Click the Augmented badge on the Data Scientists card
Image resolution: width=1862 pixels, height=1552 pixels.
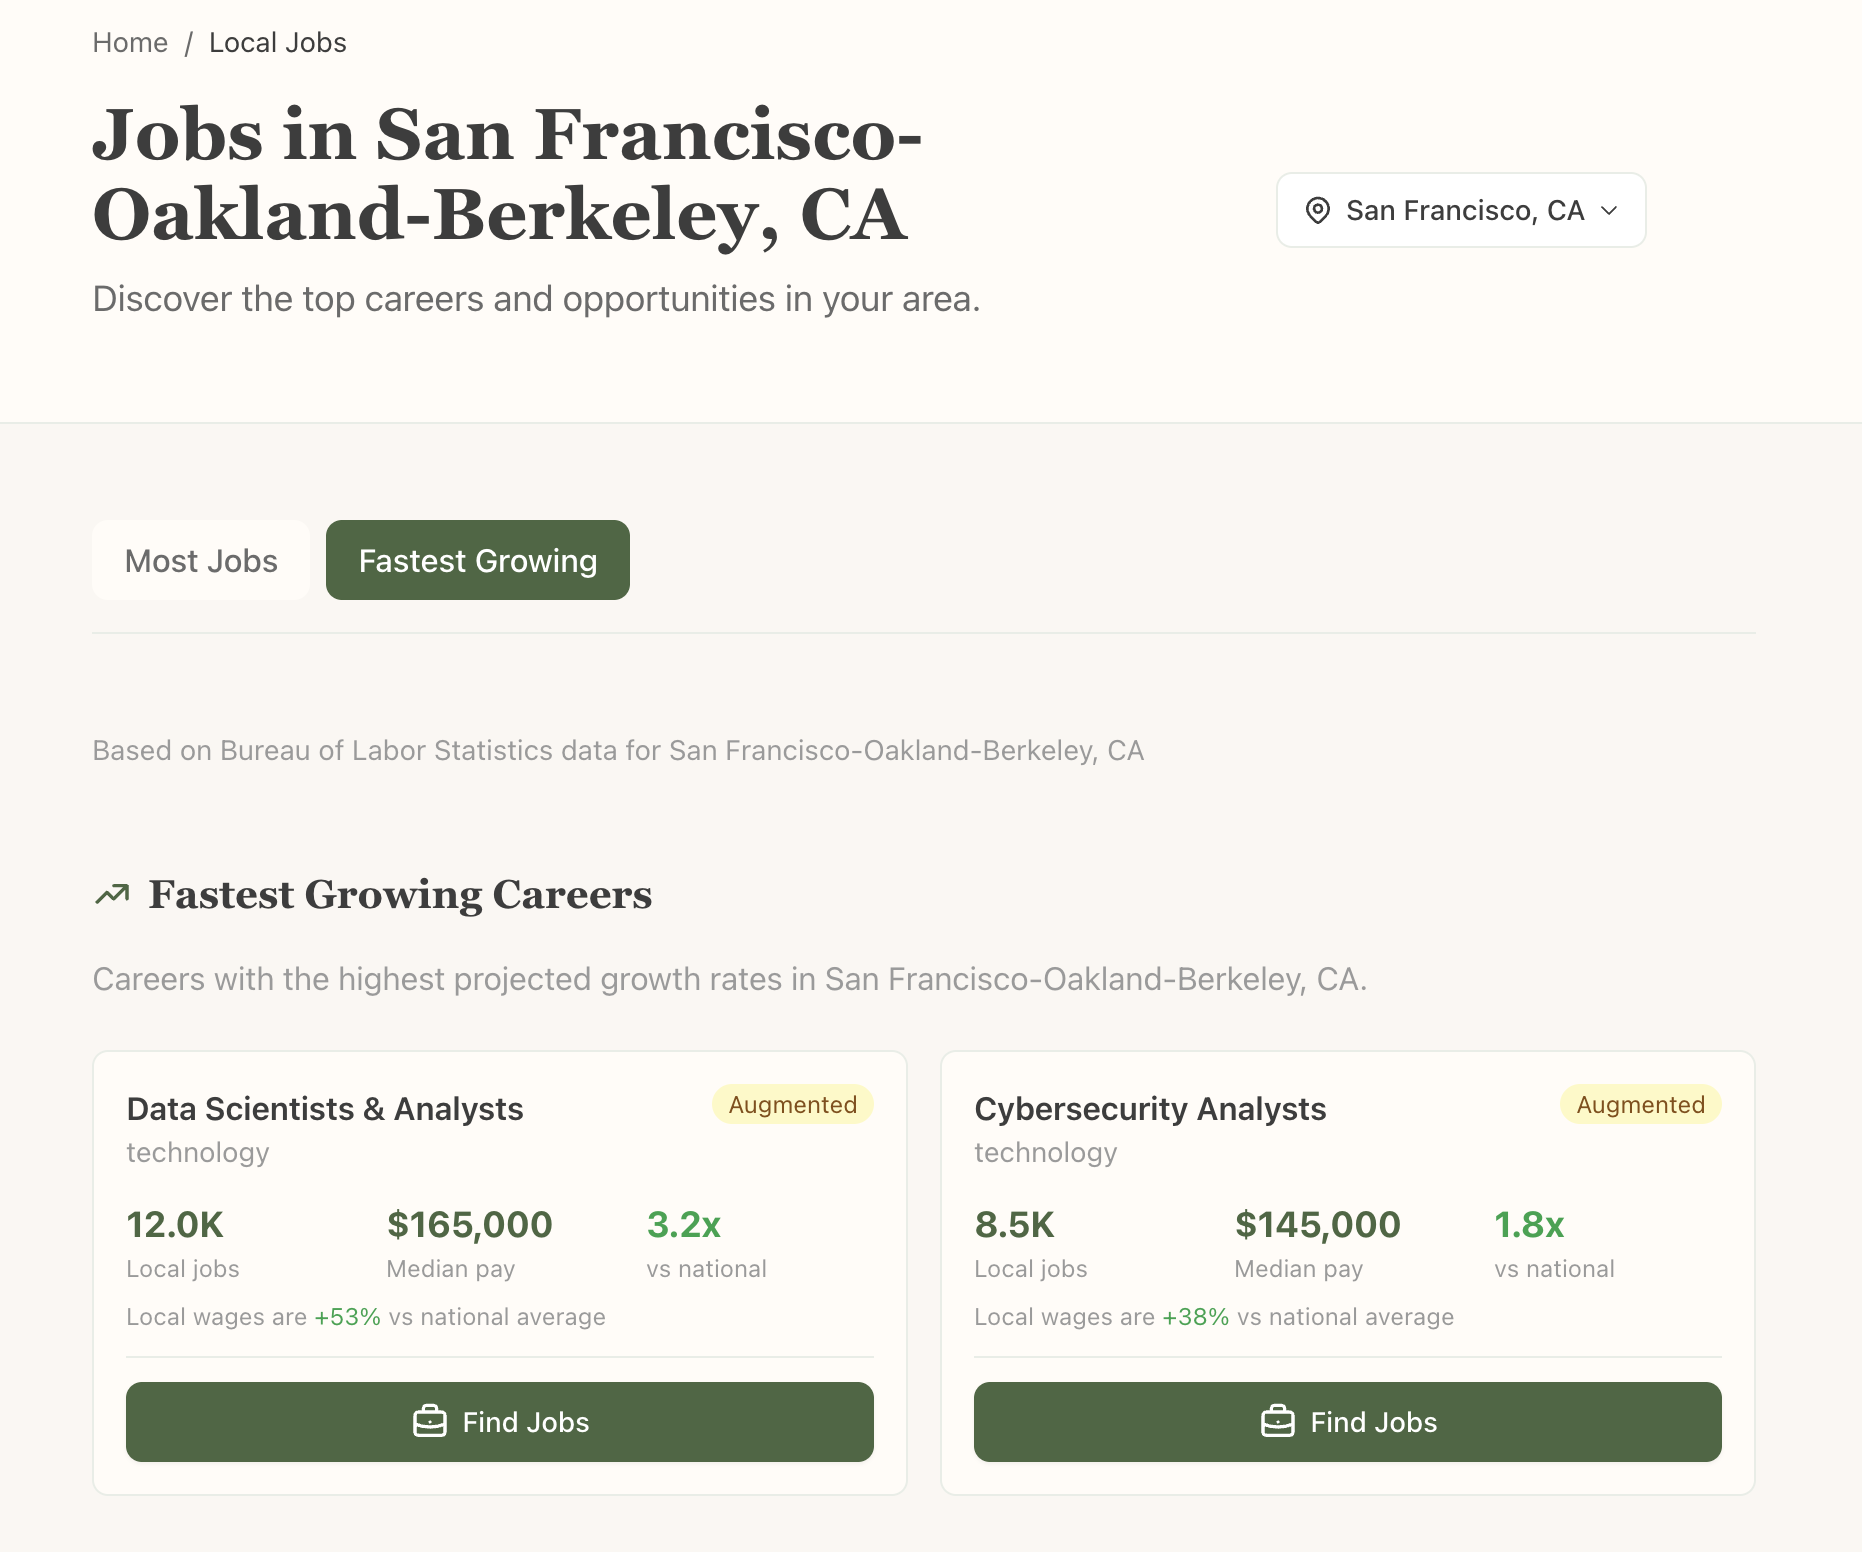click(792, 1104)
